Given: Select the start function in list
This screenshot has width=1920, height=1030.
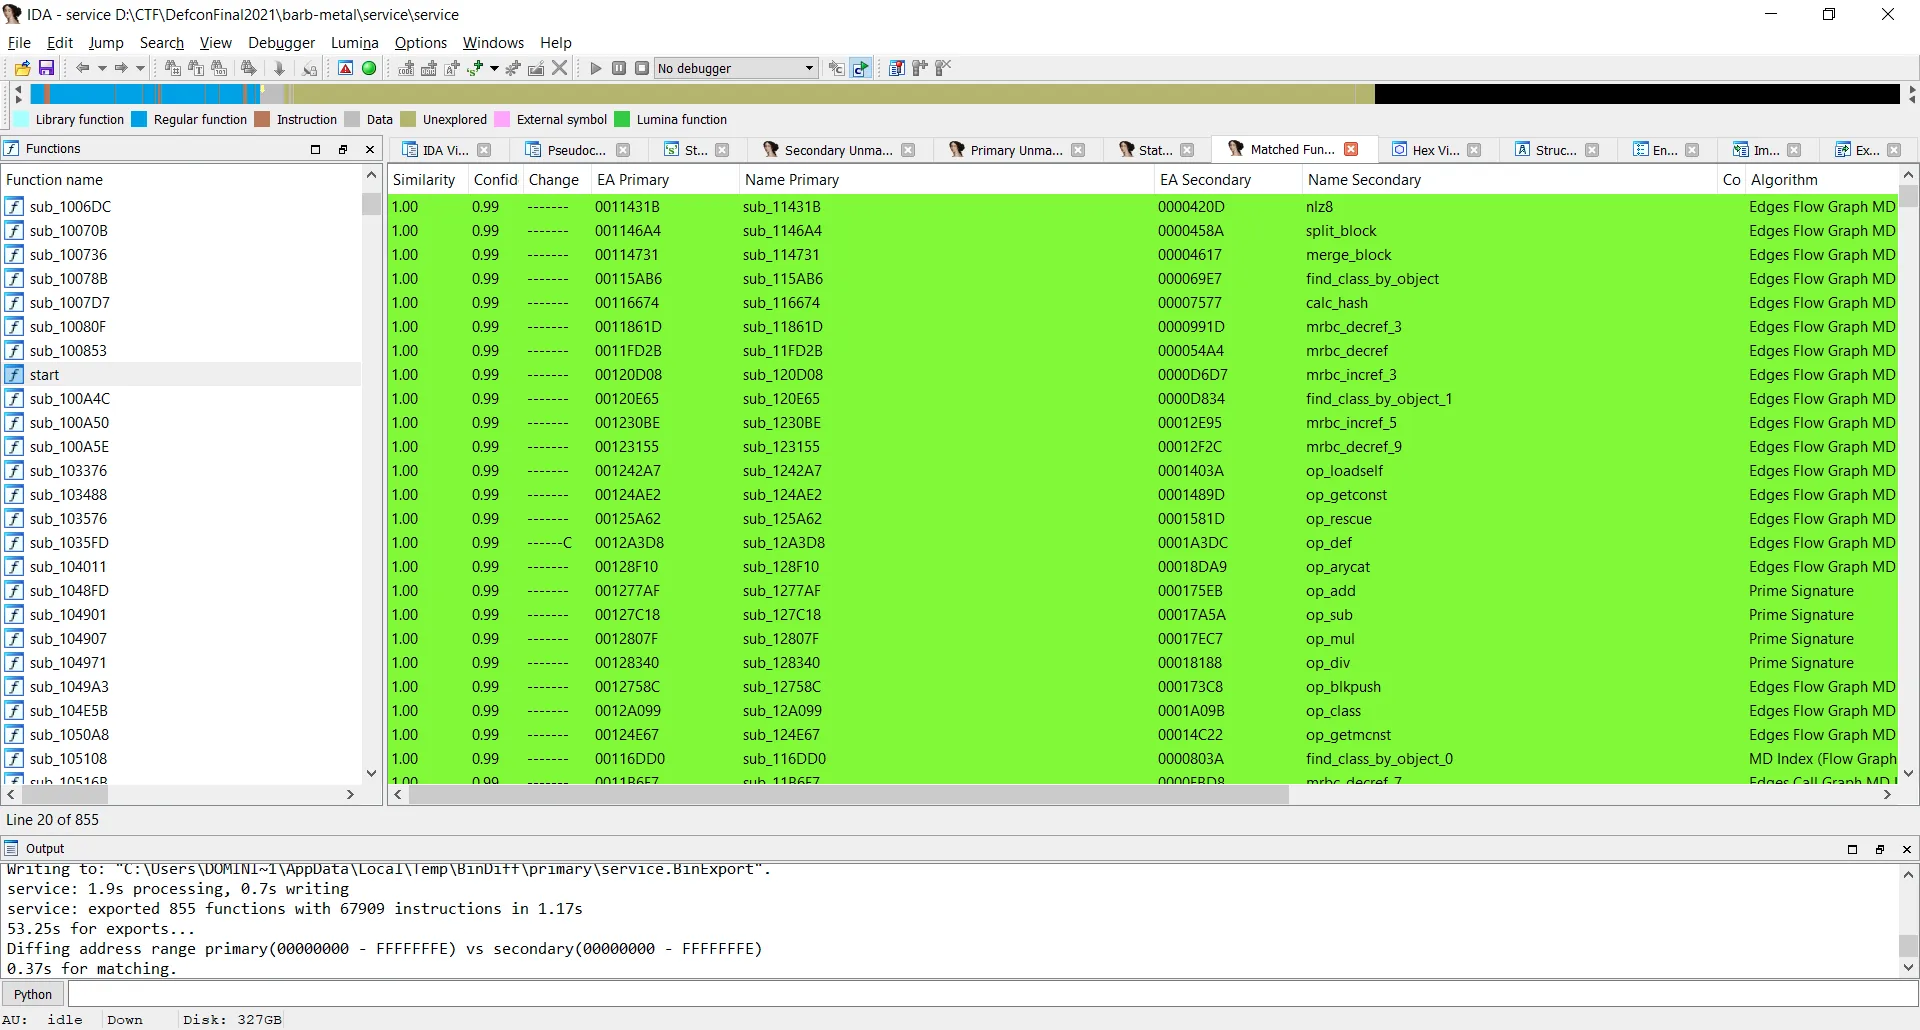Looking at the screenshot, I should coord(44,375).
